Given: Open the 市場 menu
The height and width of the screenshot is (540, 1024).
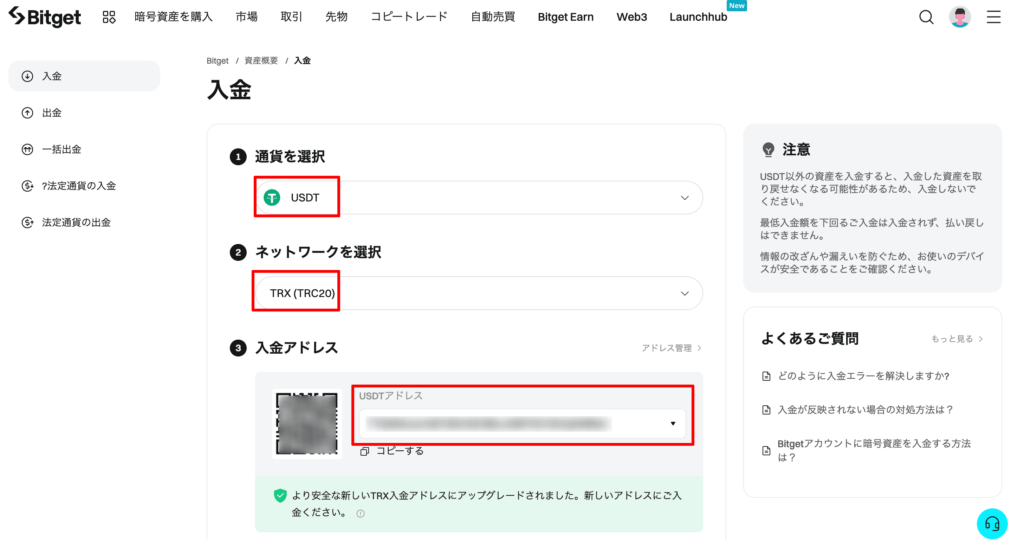Looking at the screenshot, I should point(246,17).
